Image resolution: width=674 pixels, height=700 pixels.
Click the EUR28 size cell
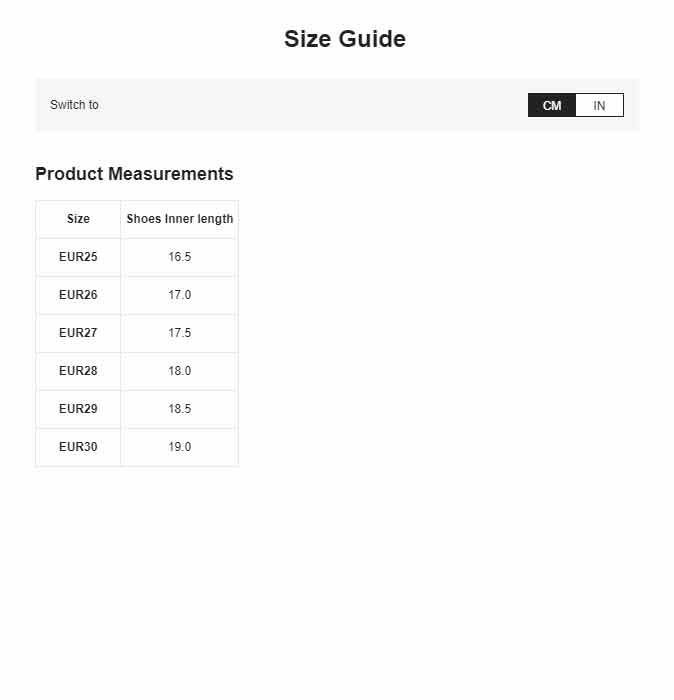[78, 371]
